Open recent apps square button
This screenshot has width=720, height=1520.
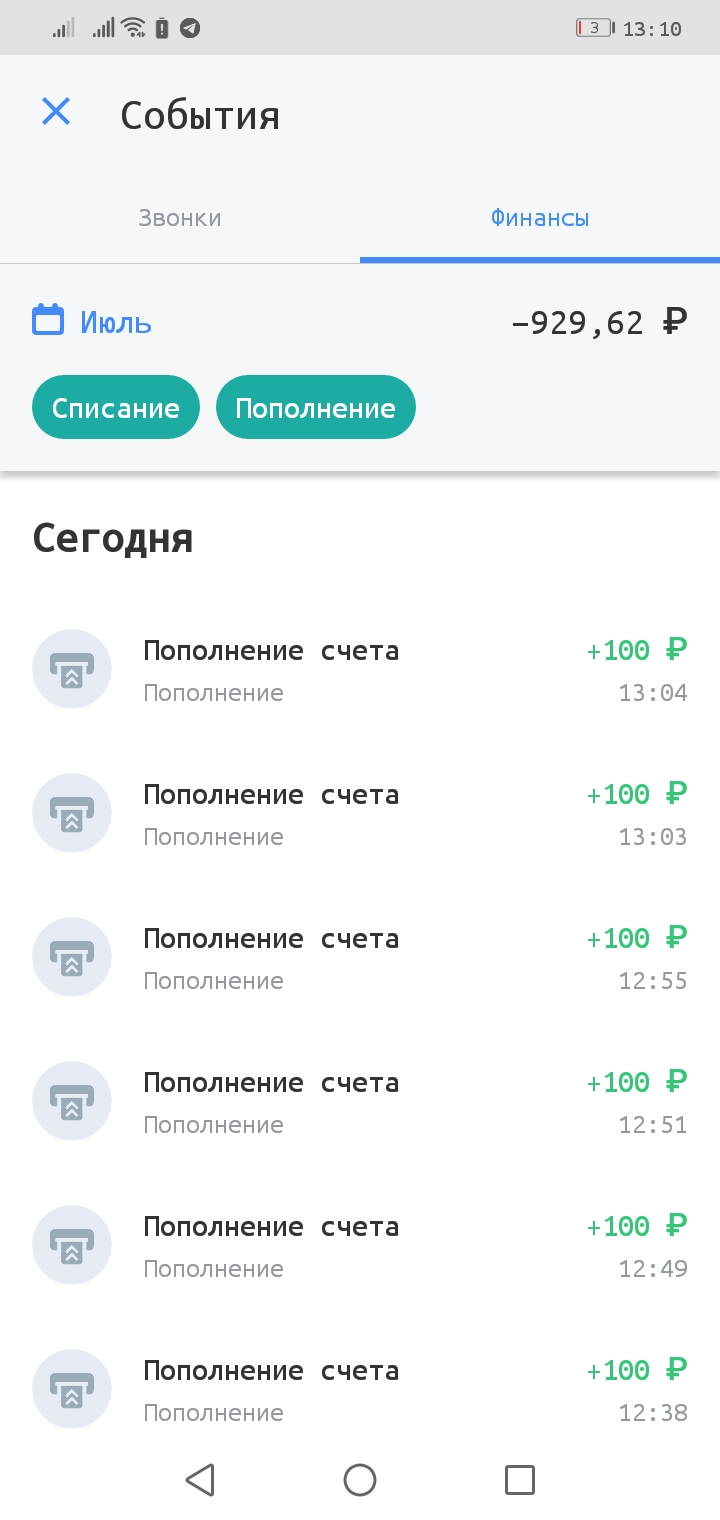tap(520, 1479)
